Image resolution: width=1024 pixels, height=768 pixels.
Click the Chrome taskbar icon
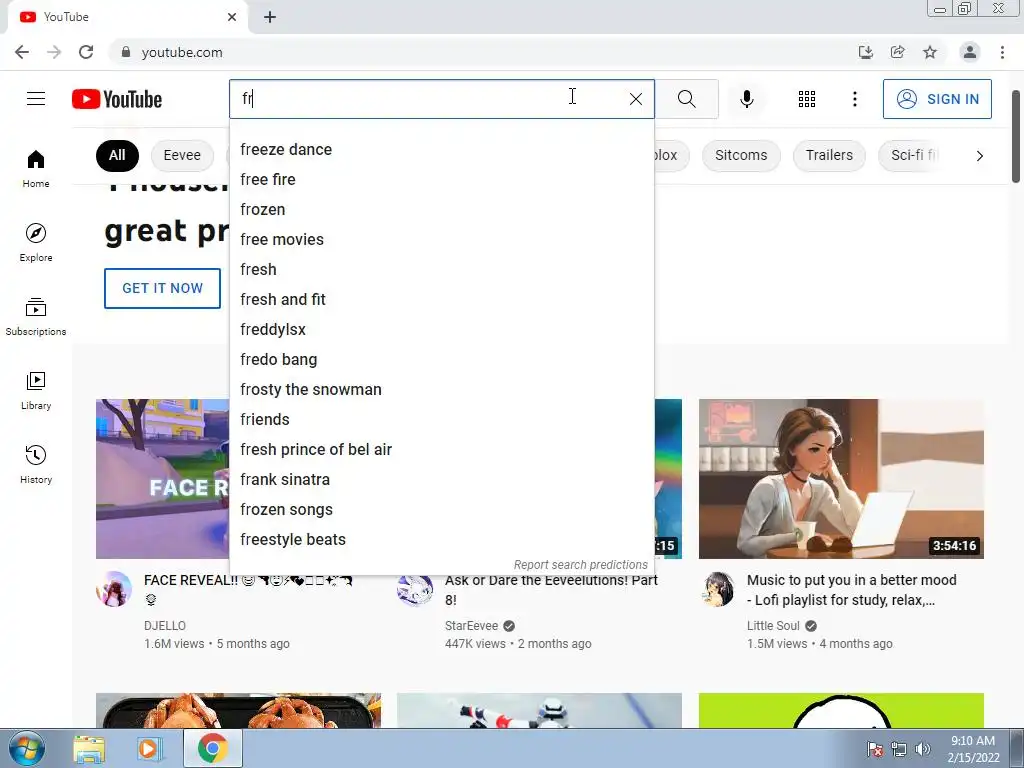coord(212,748)
